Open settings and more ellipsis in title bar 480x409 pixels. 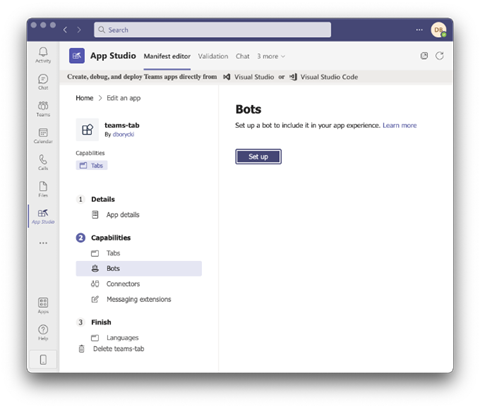tap(419, 30)
